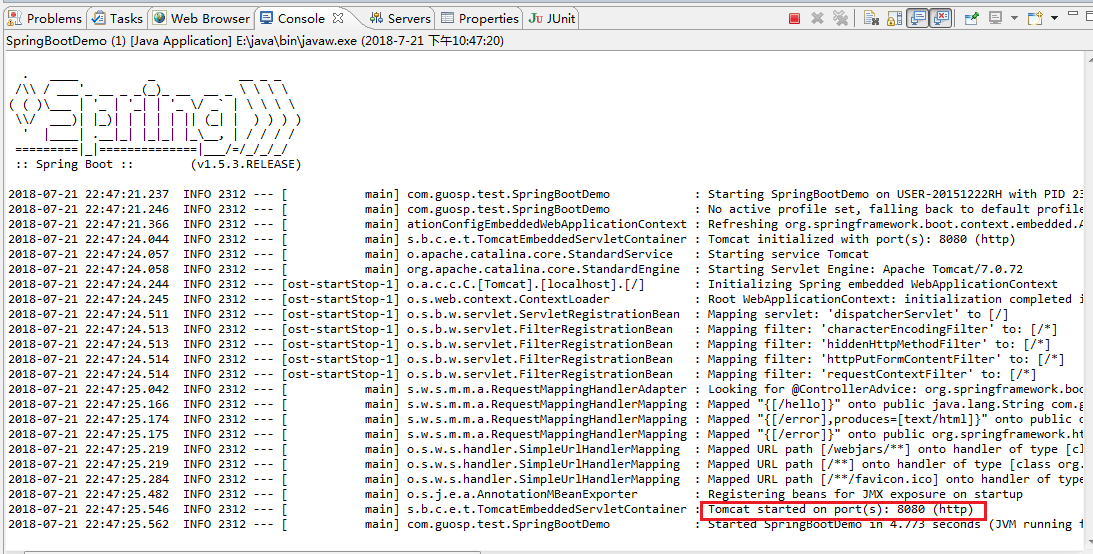Image resolution: width=1093 pixels, height=554 pixels.
Task: Toggle show console when standard out changes
Action: [x=918, y=19]
